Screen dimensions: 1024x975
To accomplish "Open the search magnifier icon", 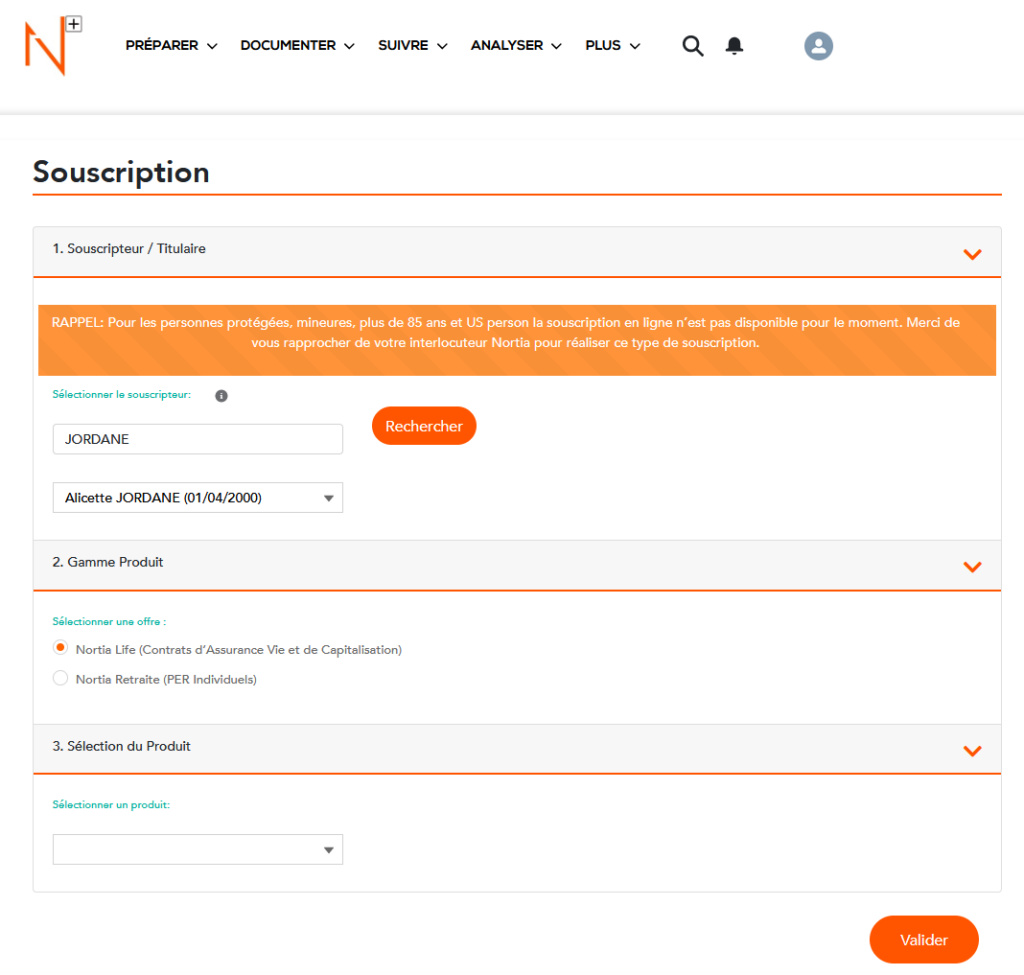I will 692,46.
